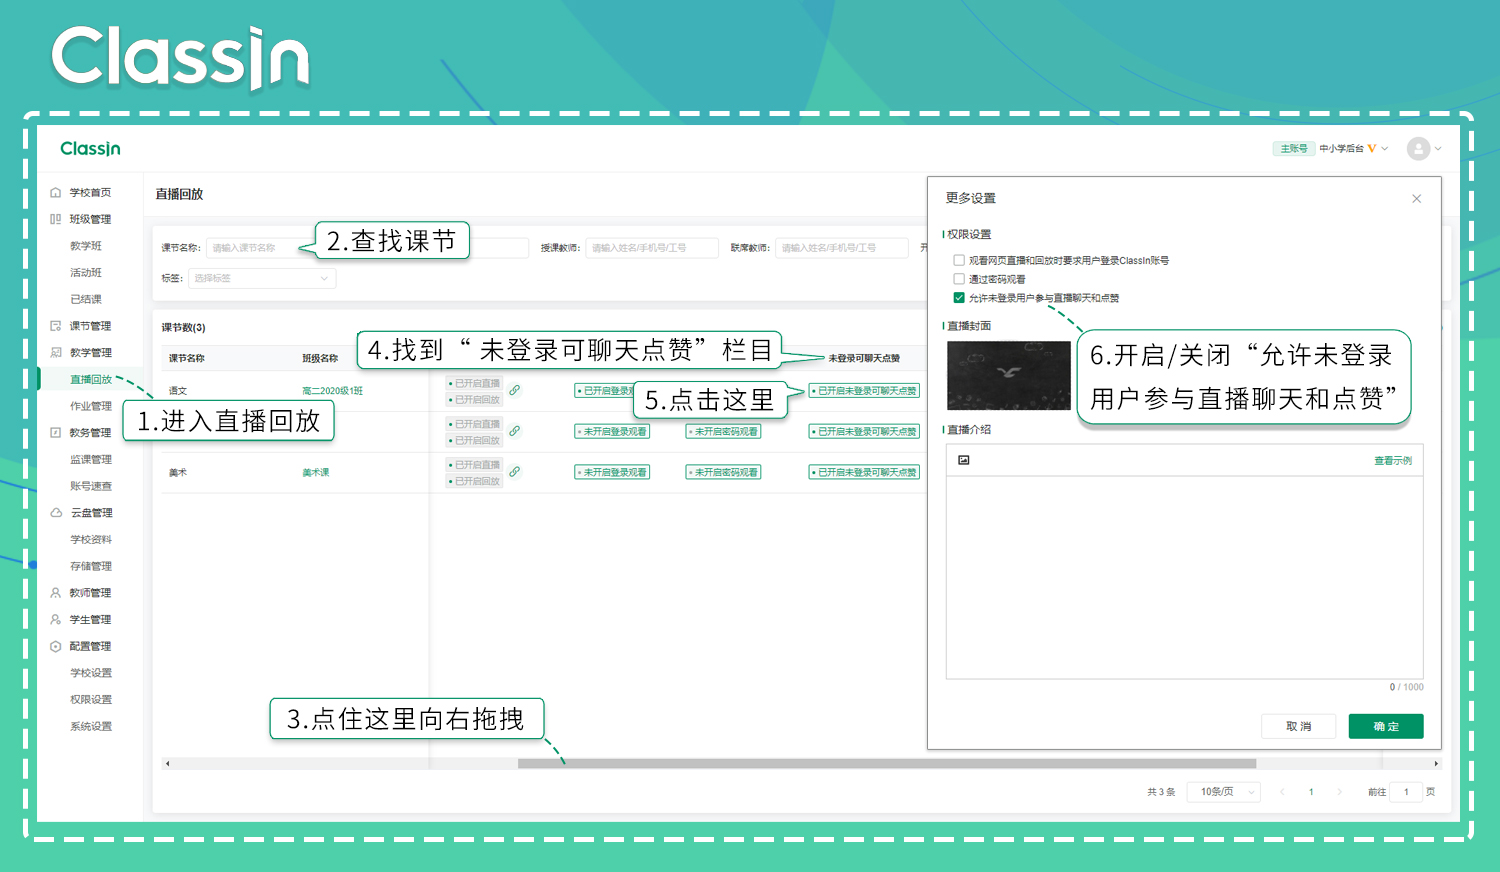Viewport: 1500px width, 872px height.
Task: Open 账号速查 in the sidebar
Action: point(91,486)
